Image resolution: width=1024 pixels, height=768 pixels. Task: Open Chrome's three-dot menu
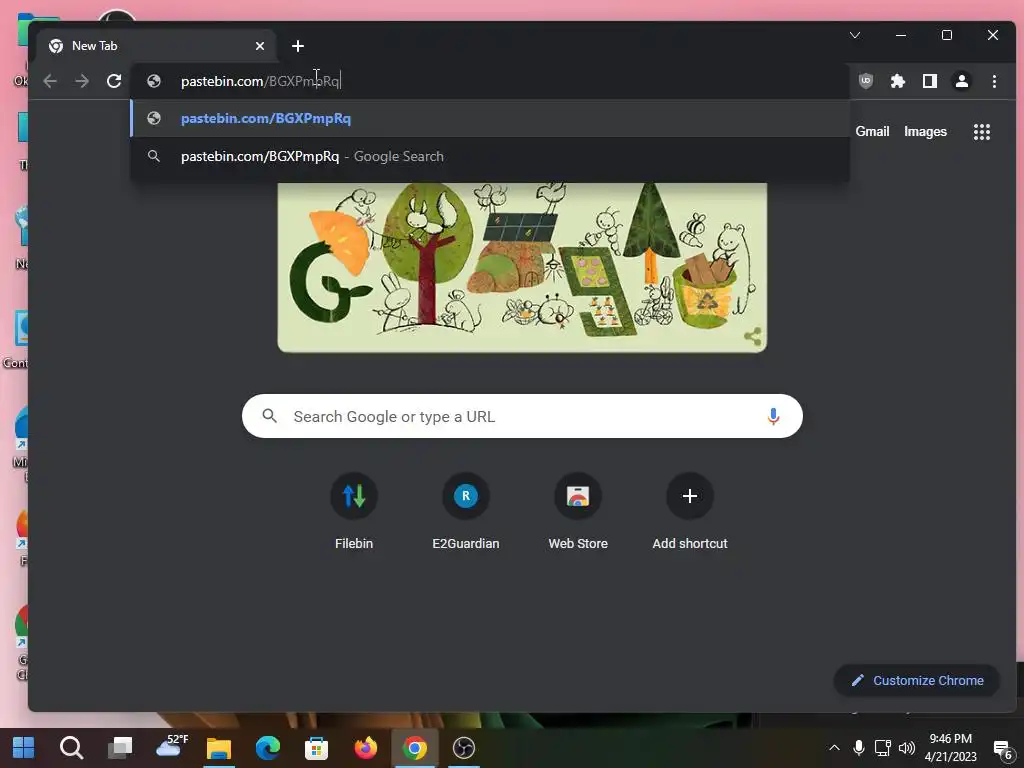point(994,81)
